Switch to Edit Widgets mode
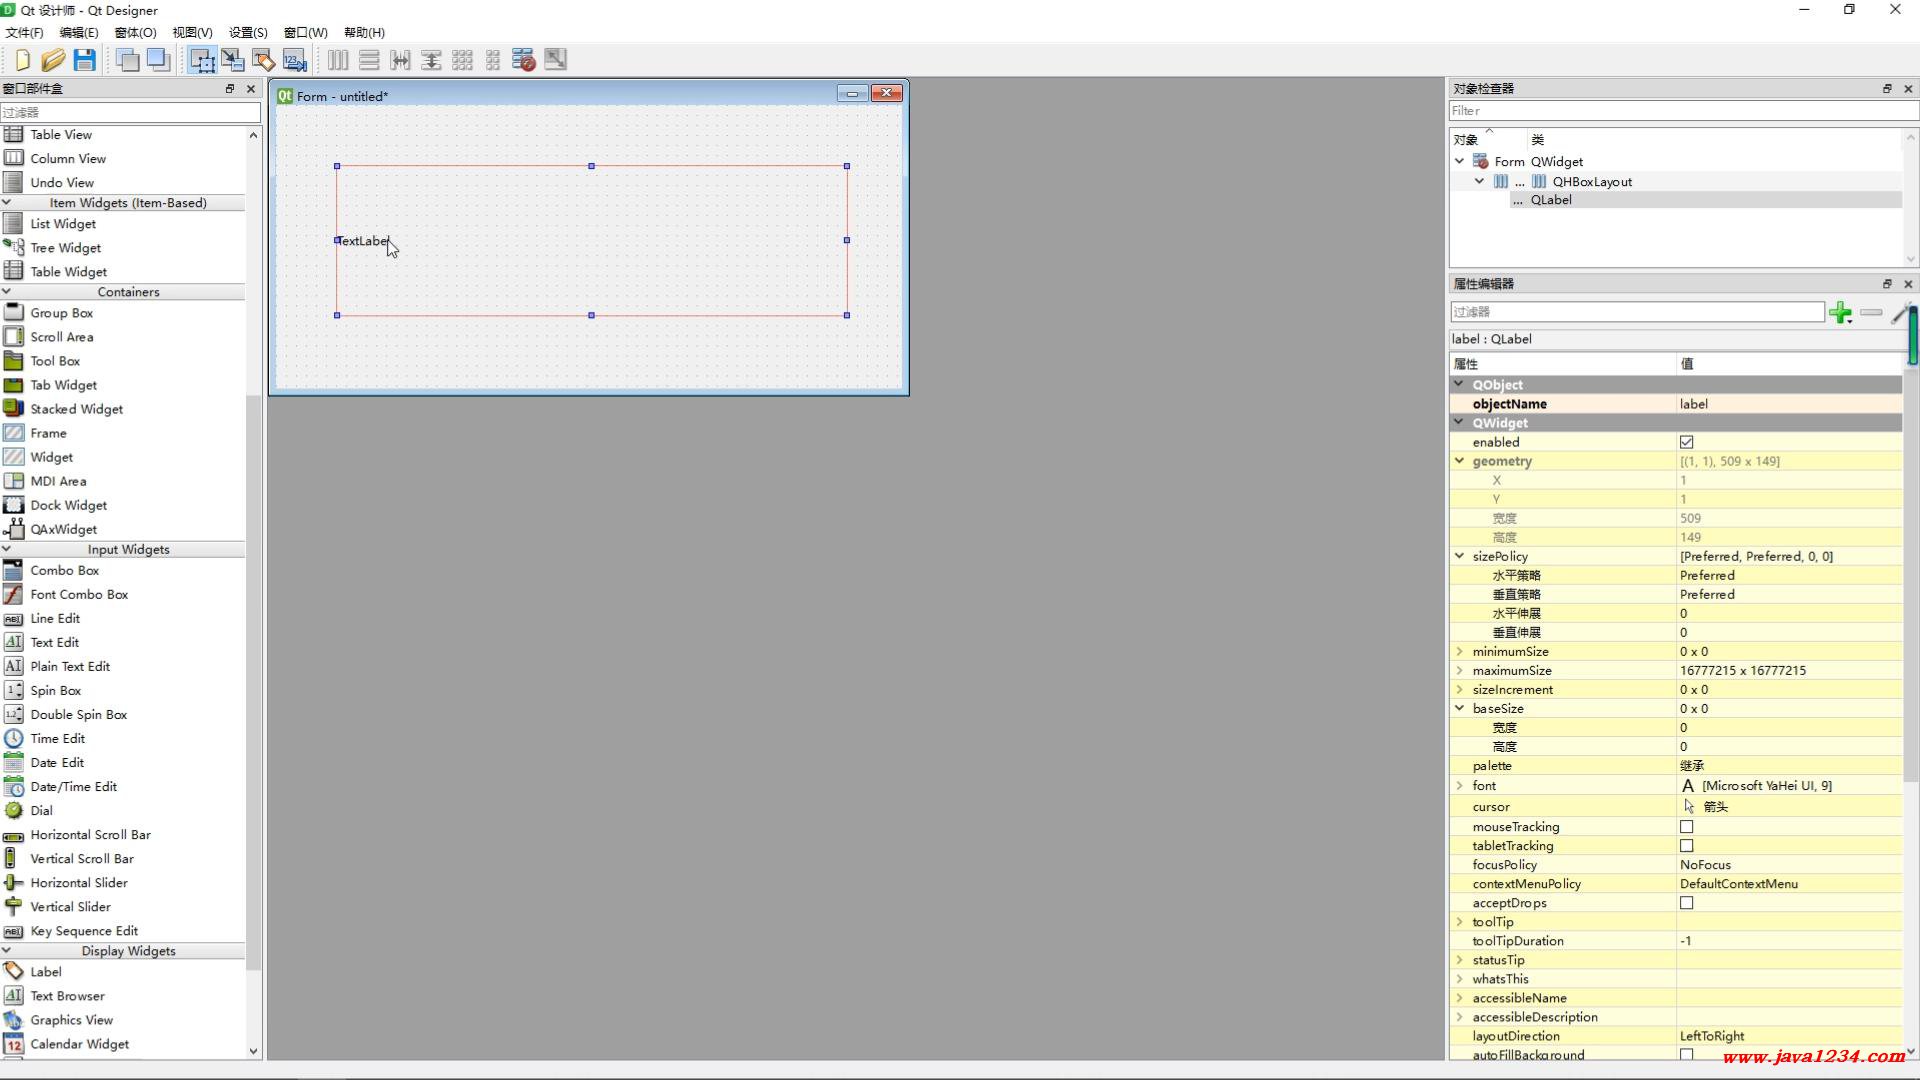This screenshot has height=1080, width=1920. [x=202, y=60]
